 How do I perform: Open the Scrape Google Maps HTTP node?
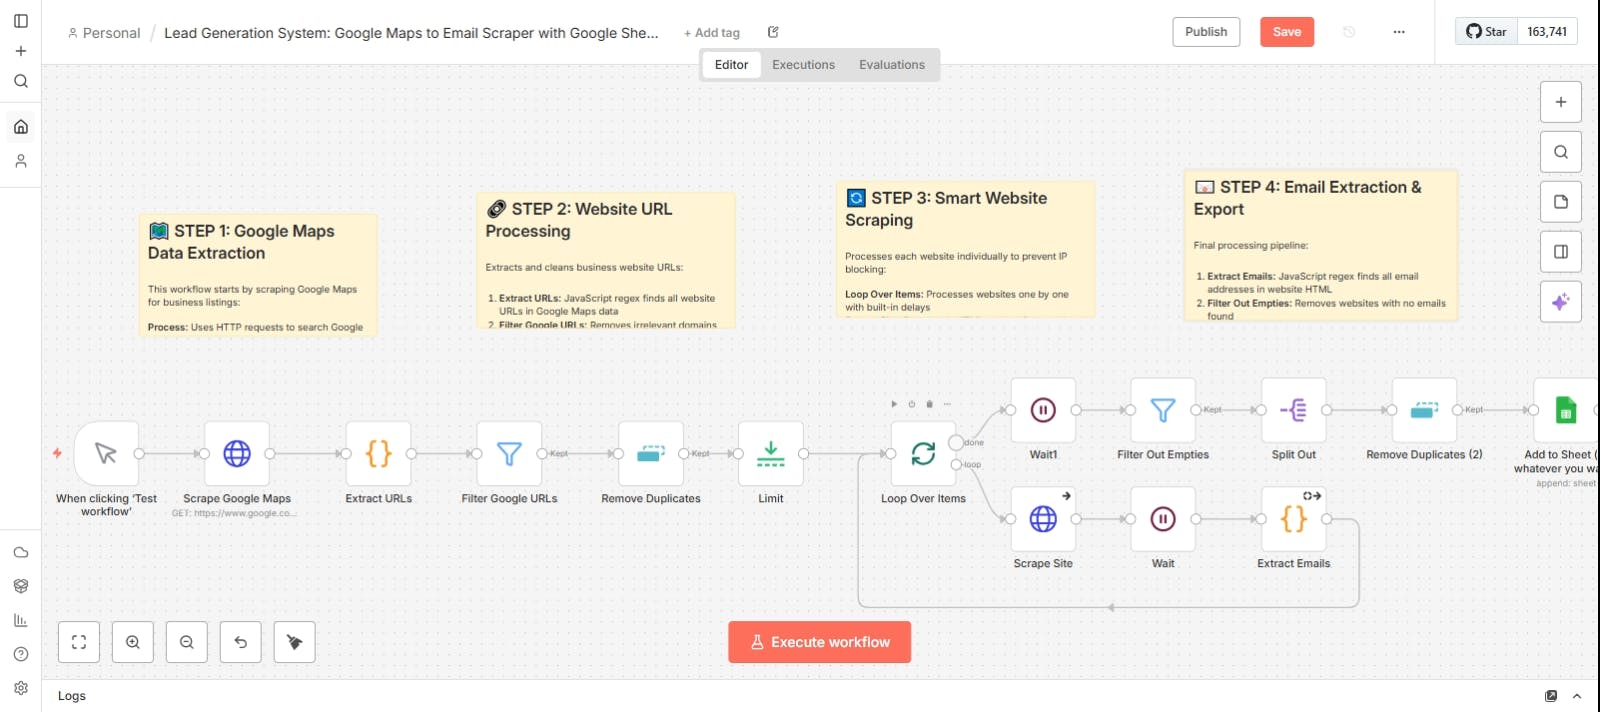(237, 454)
